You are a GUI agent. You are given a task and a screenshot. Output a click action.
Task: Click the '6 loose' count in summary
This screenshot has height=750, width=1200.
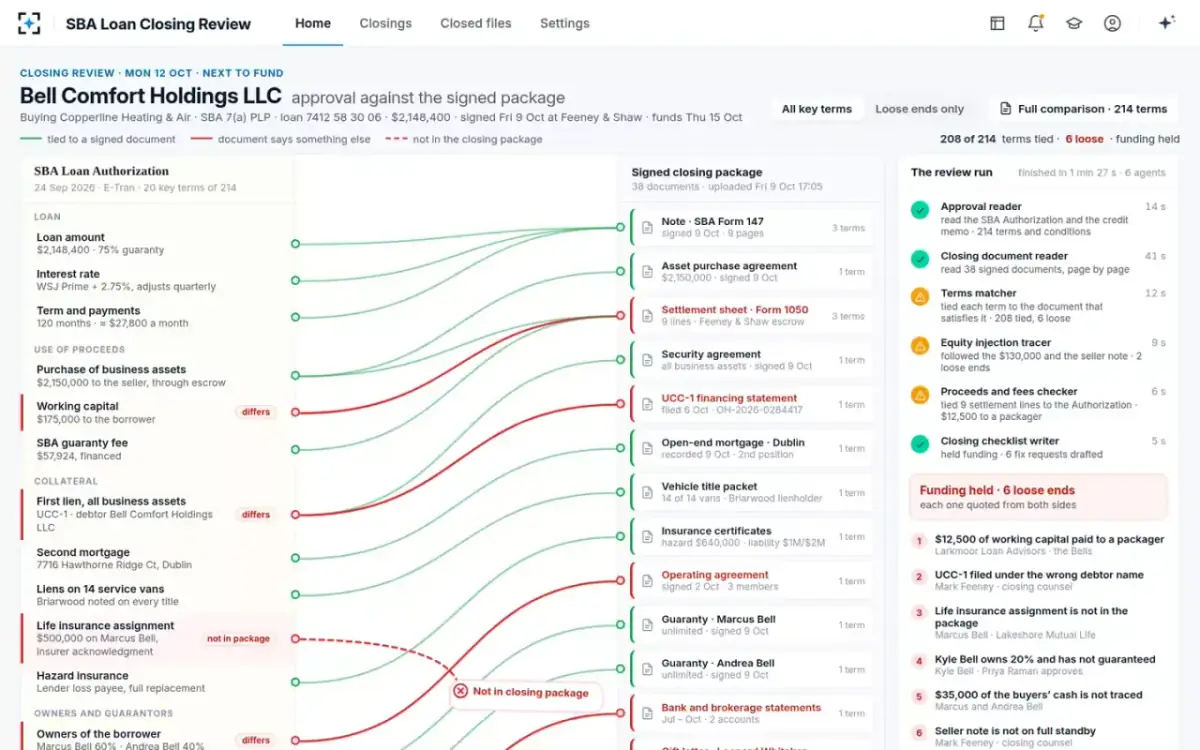click(x=1084, y=139)
